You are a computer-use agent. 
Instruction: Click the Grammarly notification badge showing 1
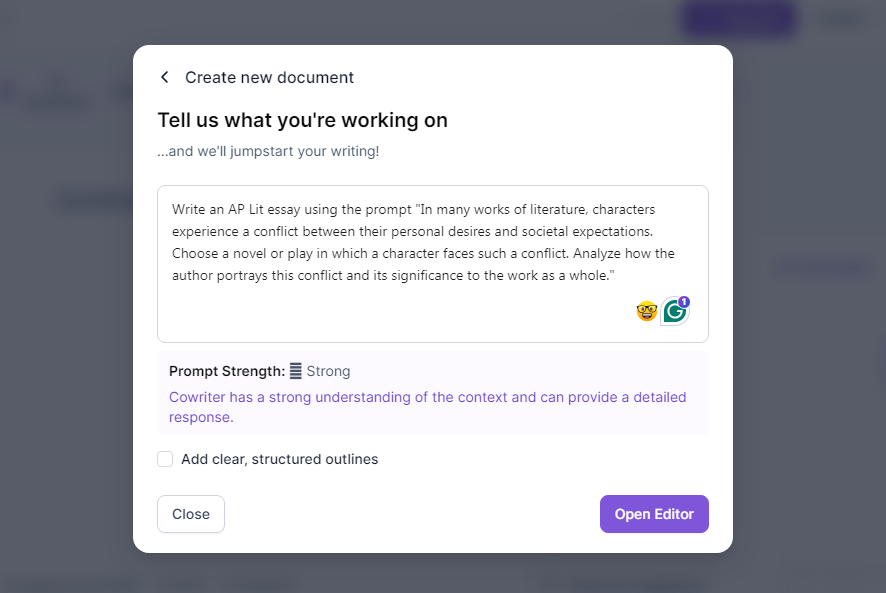684,301
